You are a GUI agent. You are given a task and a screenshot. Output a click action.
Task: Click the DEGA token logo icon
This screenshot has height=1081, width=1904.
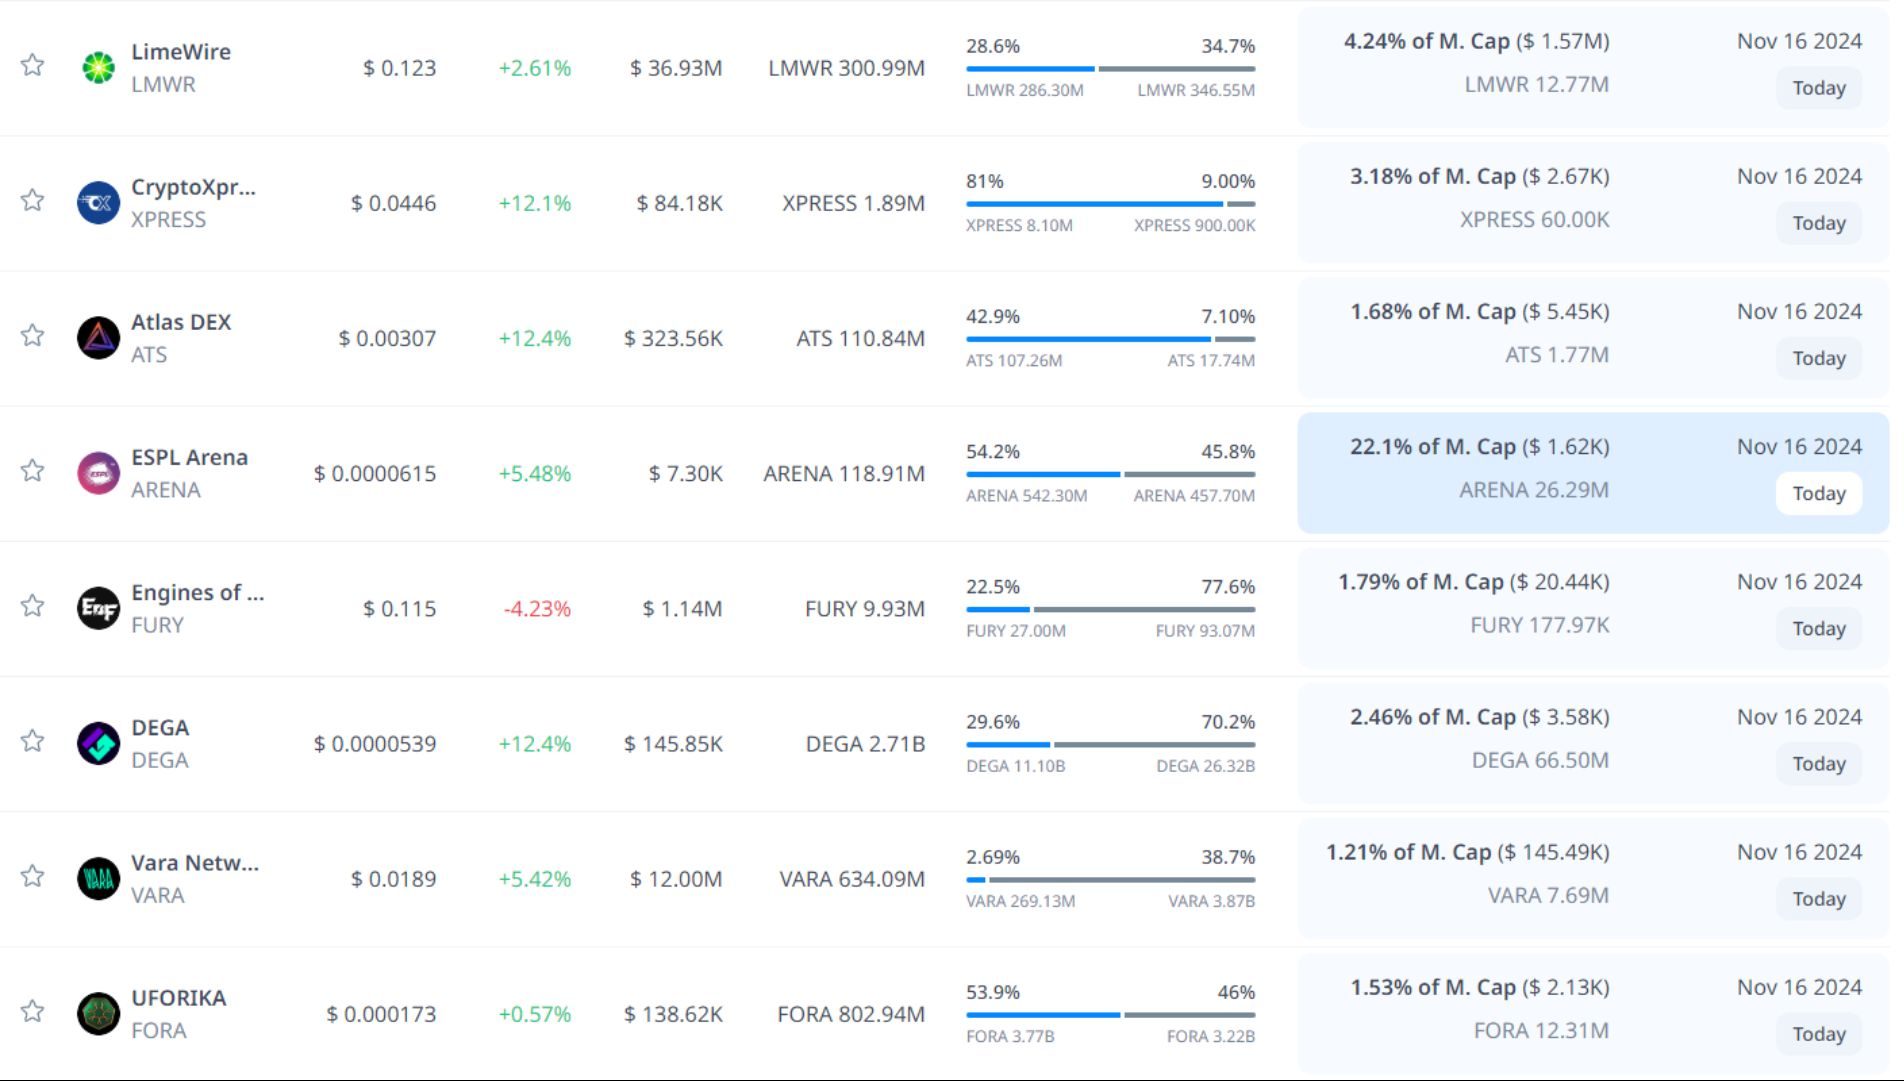click(x=98, y=743)
